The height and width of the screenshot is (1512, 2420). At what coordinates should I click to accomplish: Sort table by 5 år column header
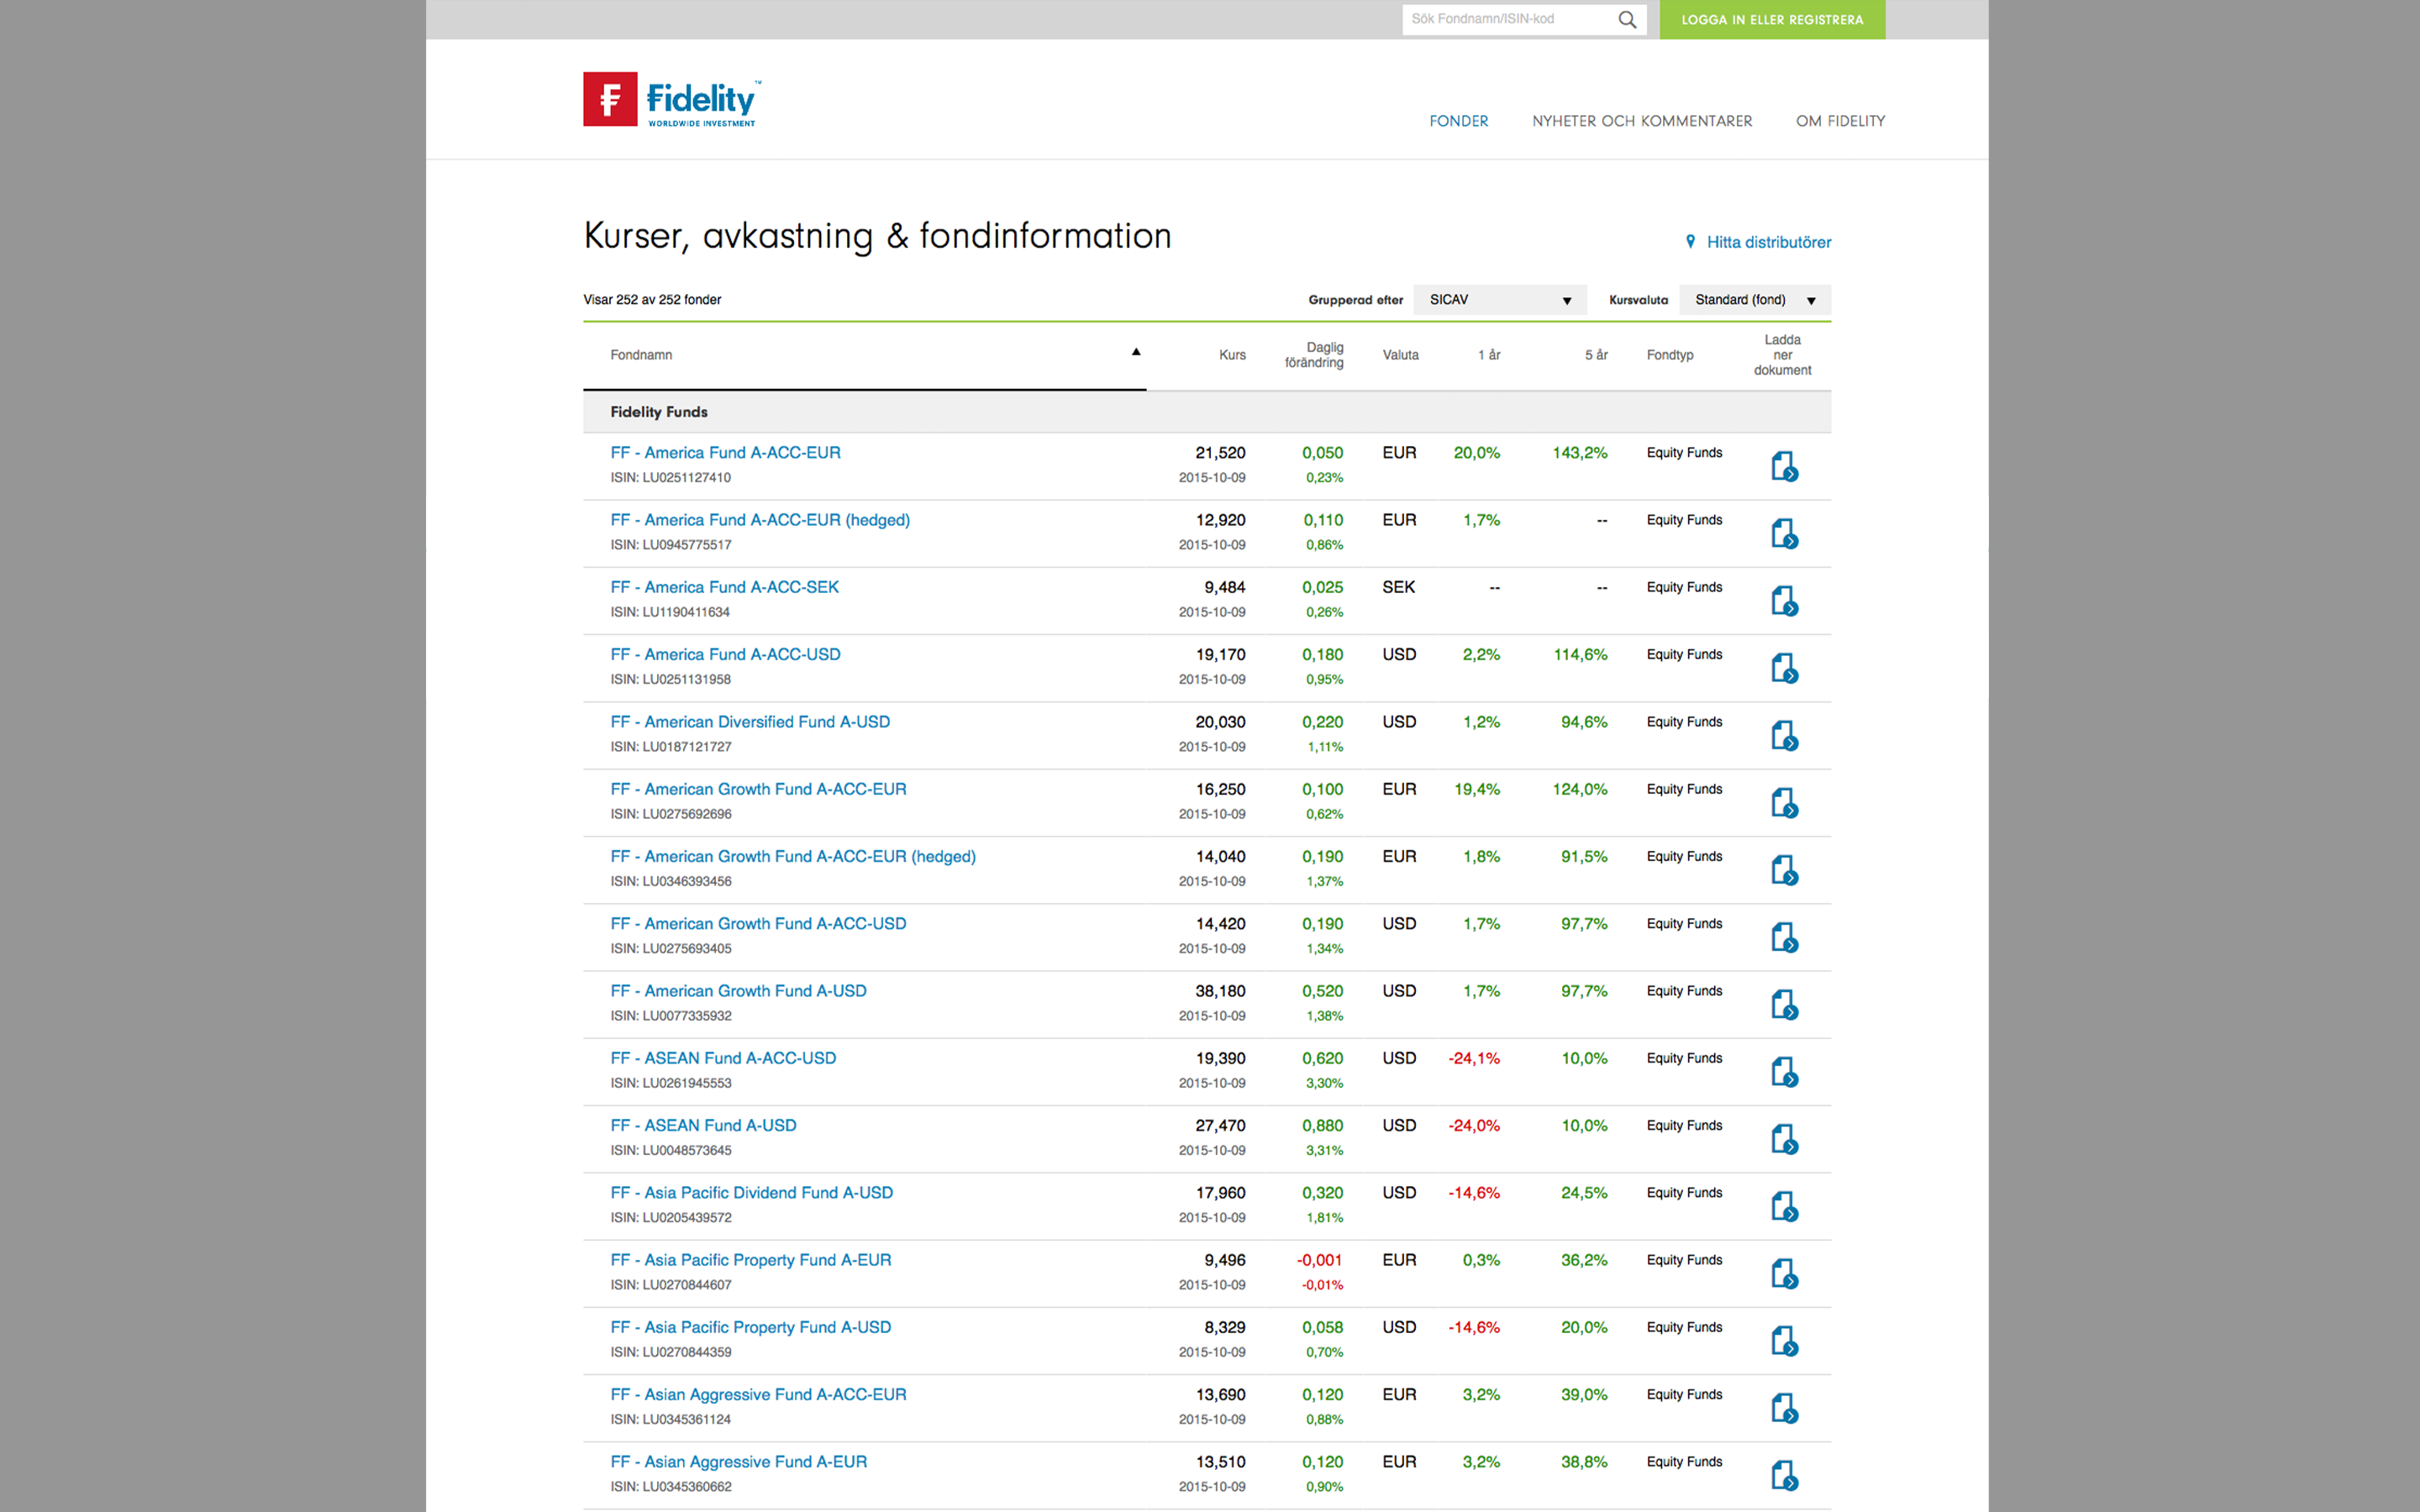click(1596, 355)
